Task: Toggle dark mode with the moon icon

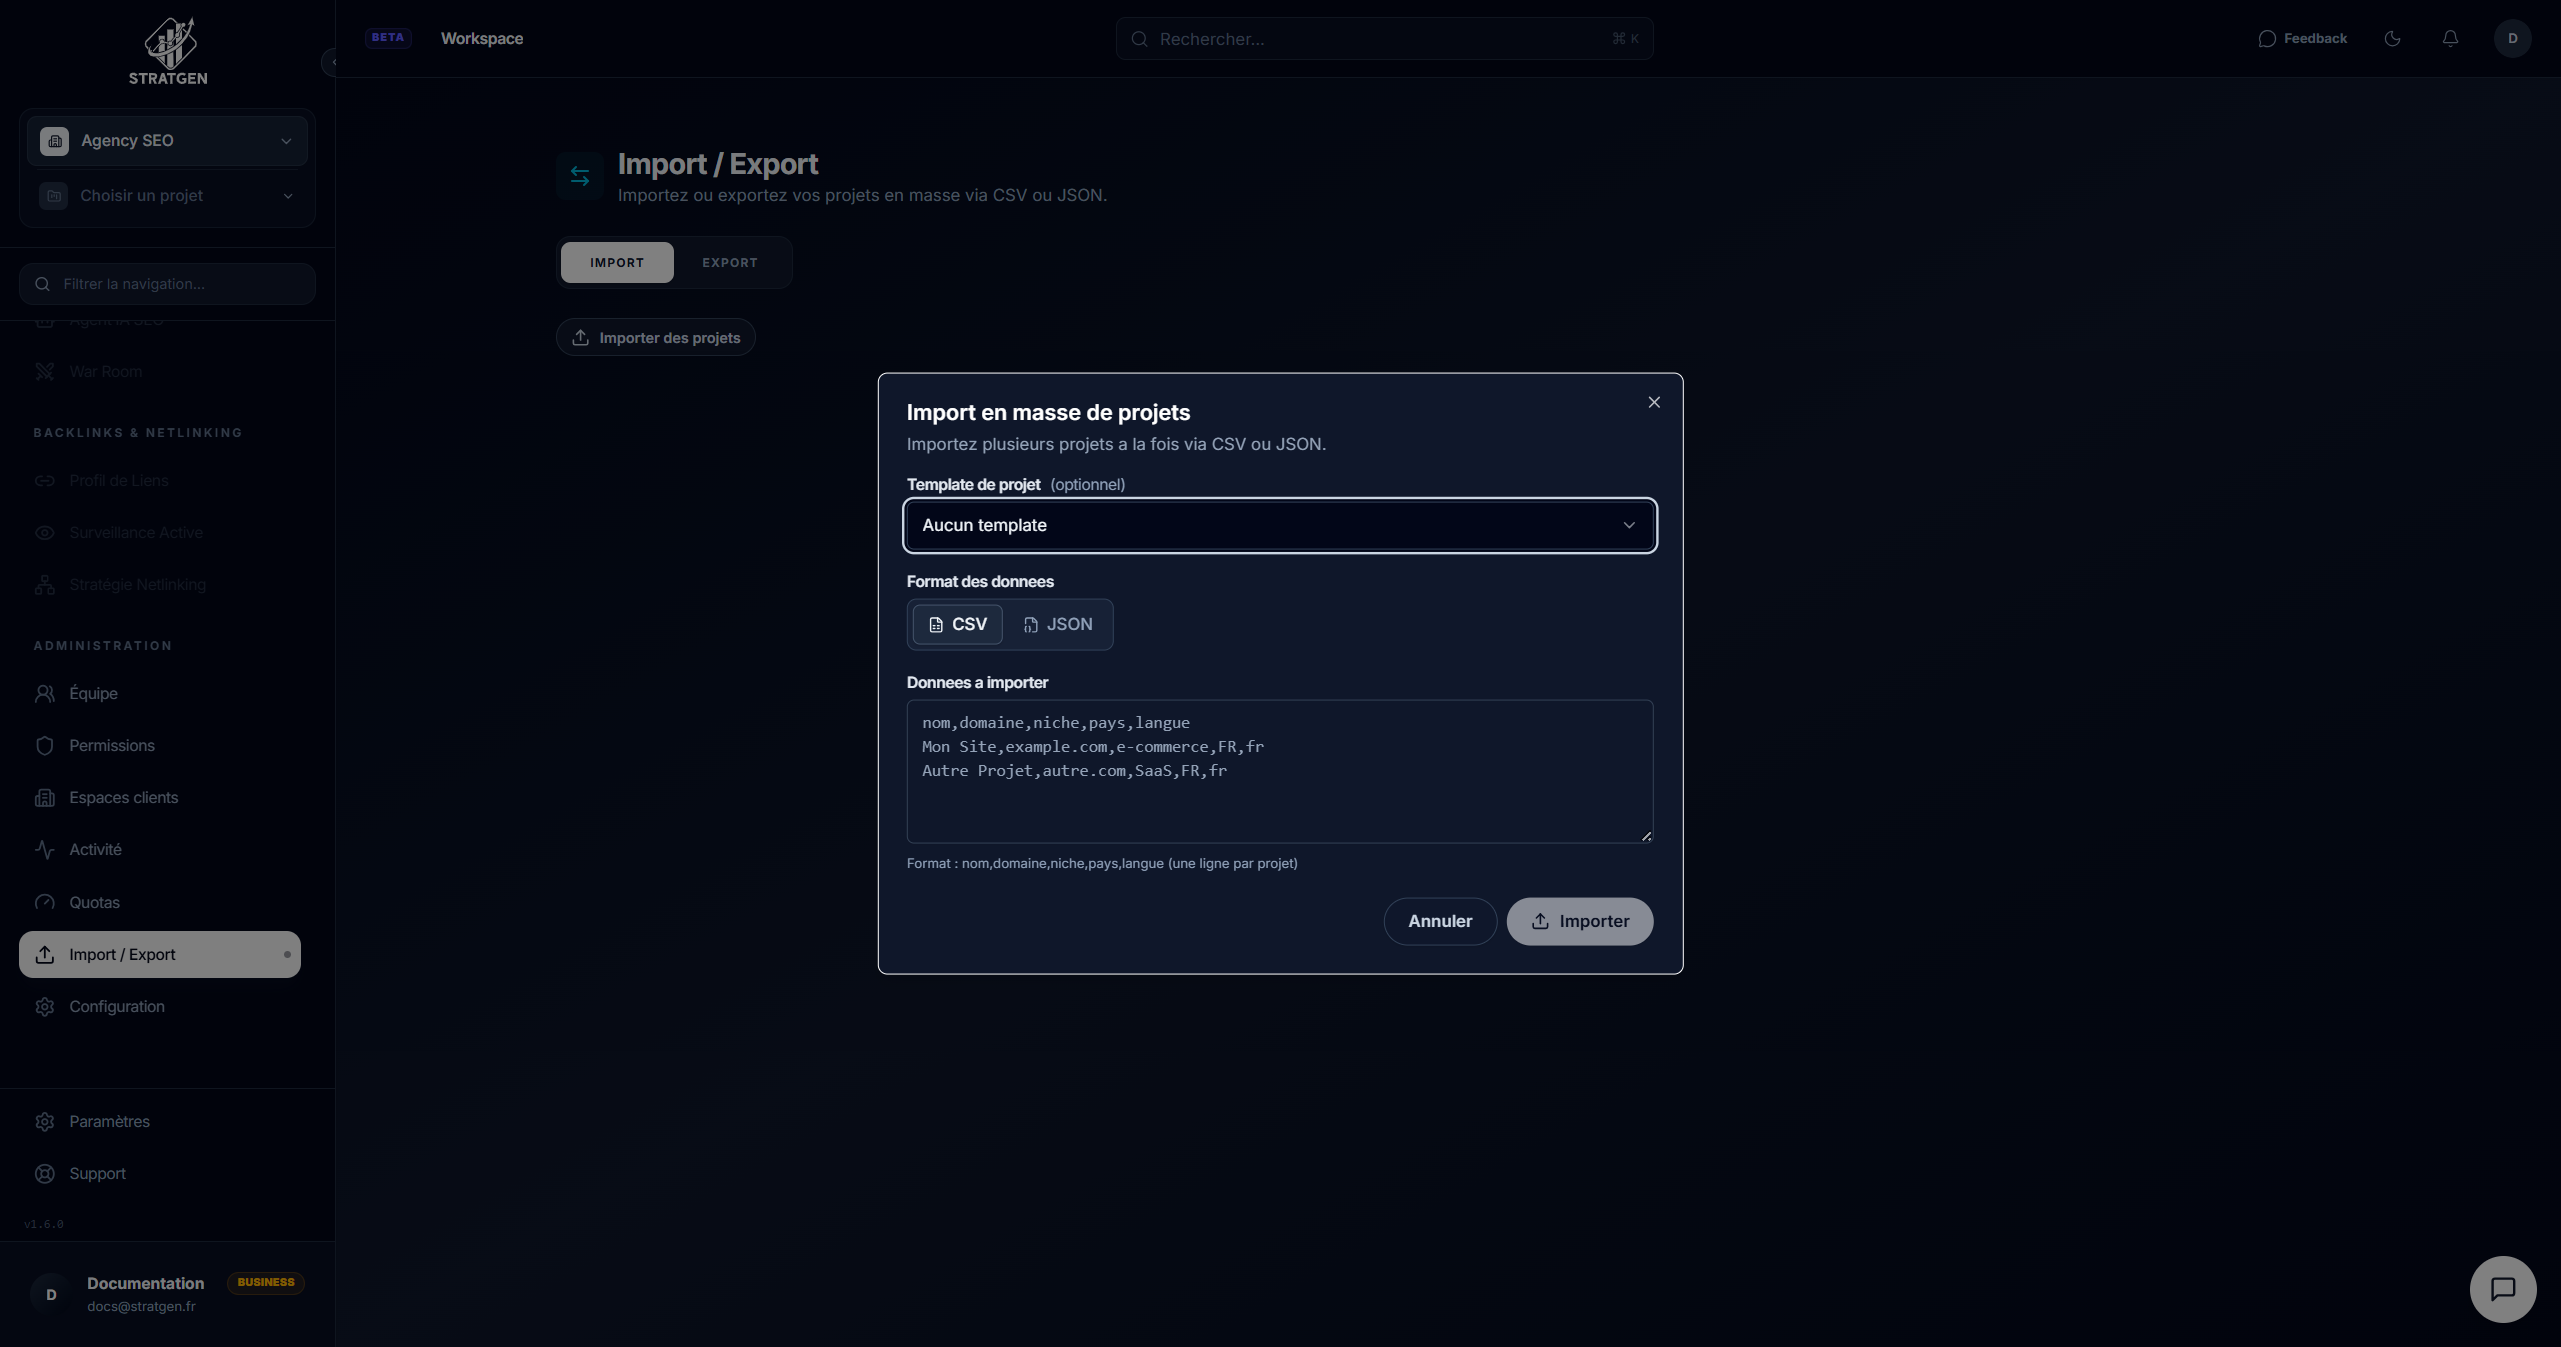Action: (x=2392, y=38)
